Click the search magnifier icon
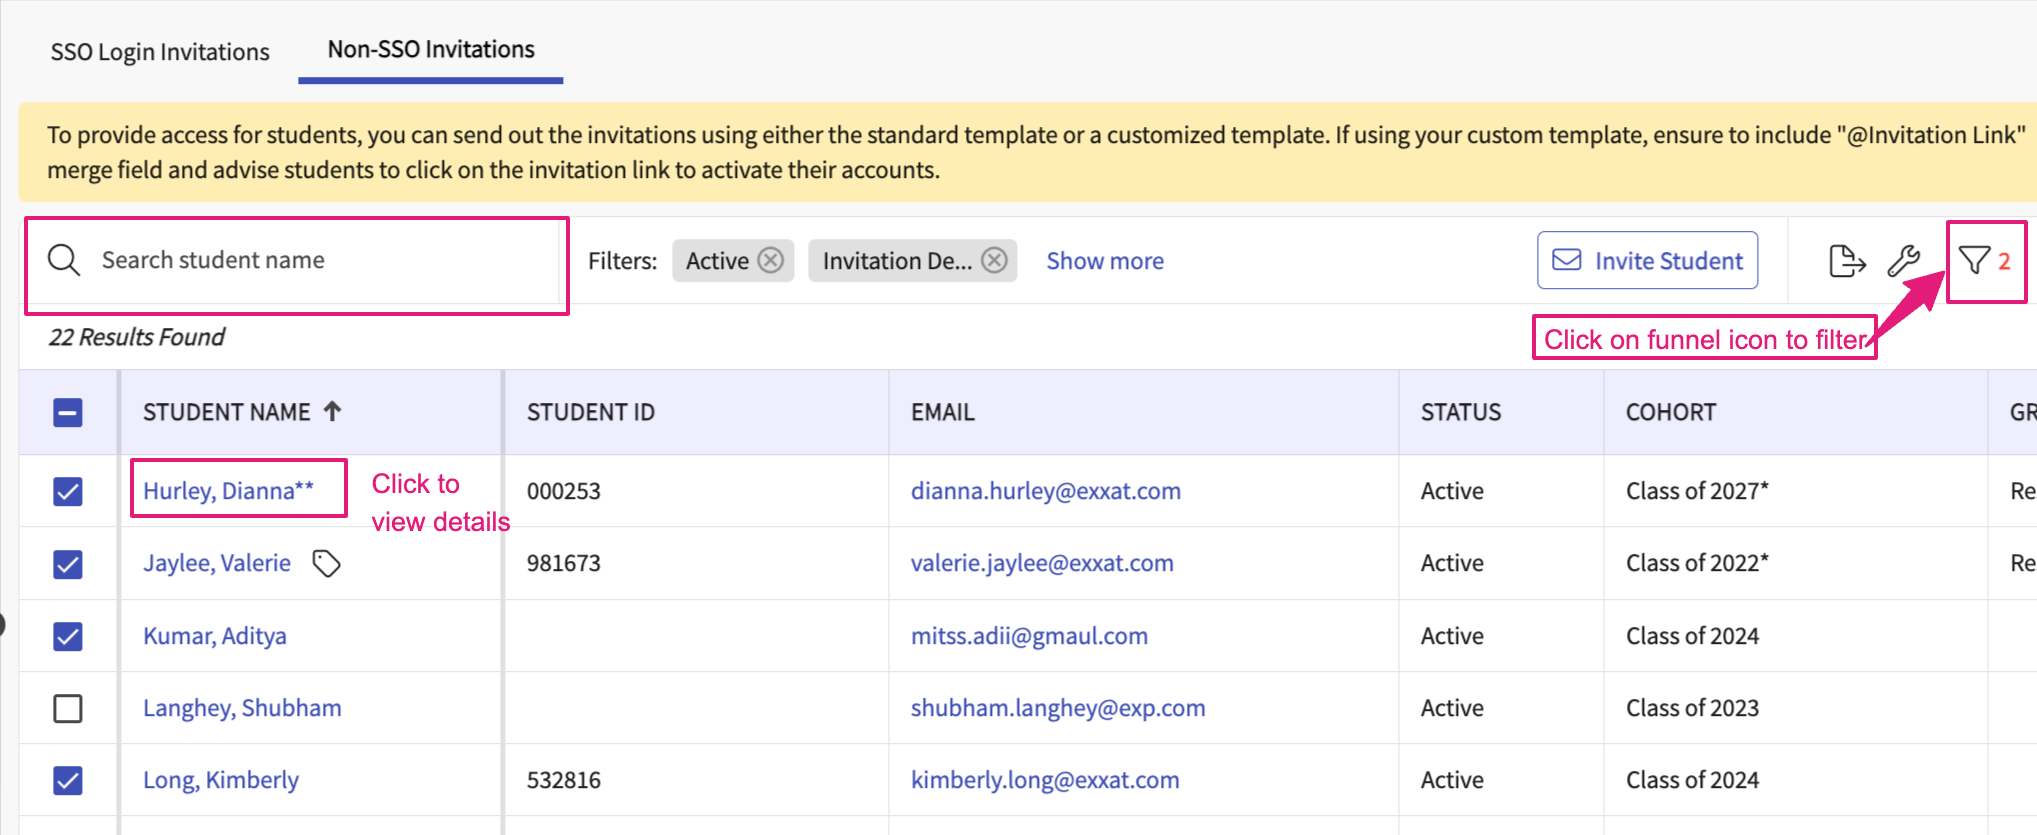This screenshot has width=2037, height=835. [x=64, y=260]
